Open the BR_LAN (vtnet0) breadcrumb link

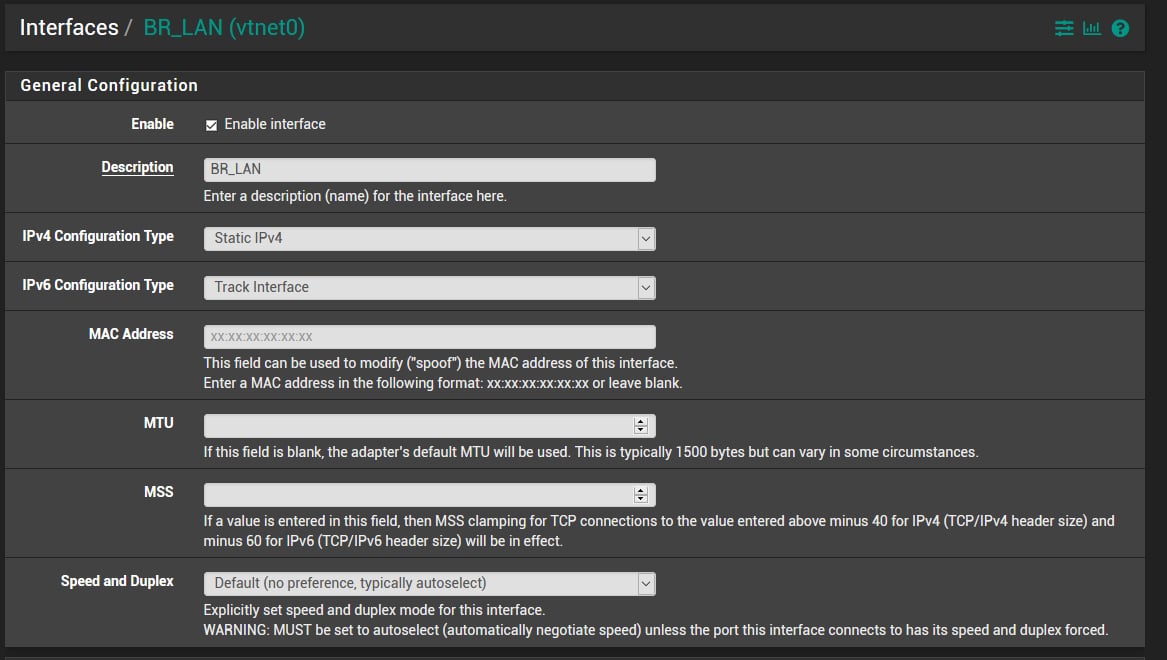click(x=224, y=28)
